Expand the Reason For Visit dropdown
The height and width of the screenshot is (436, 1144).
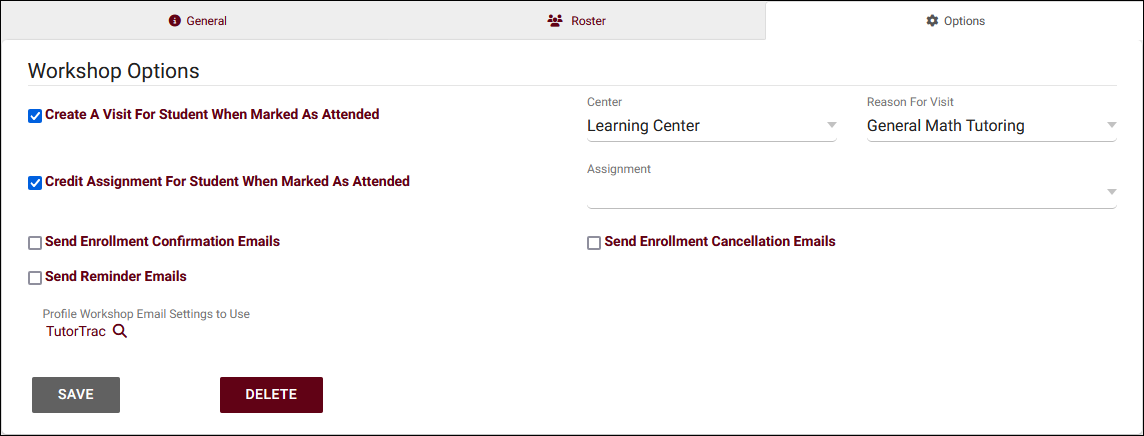pyautogui.click(x=1111, y=126)
